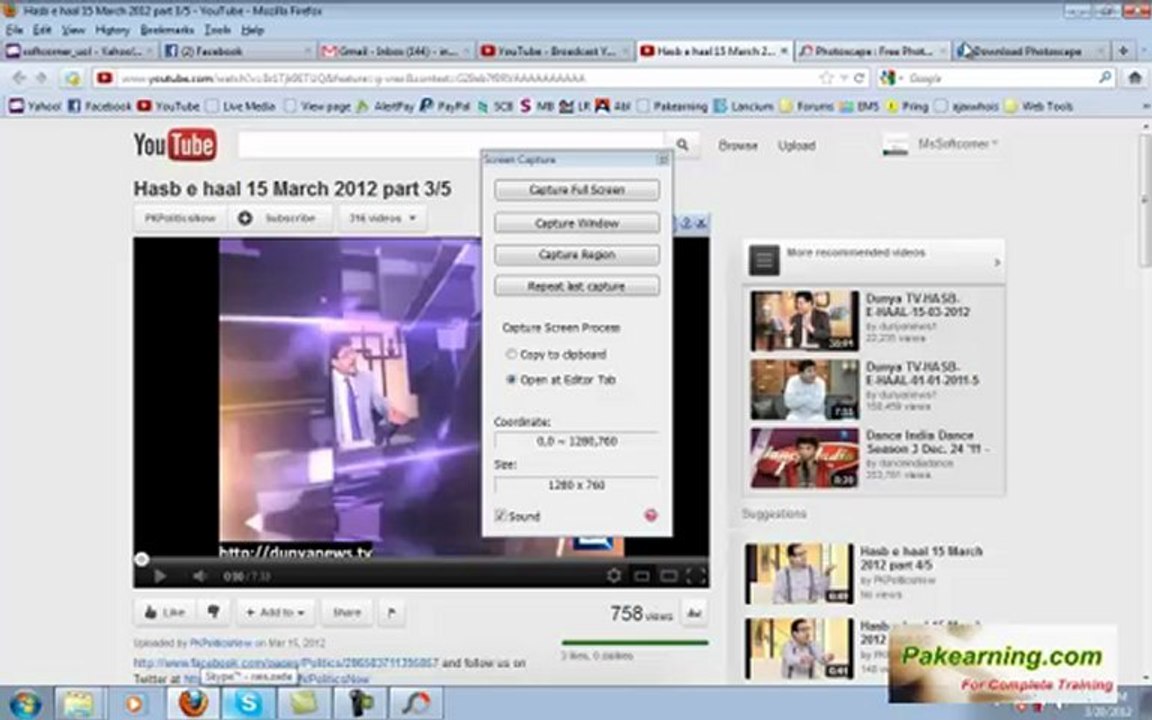
Task: Play the video with the play button
Action: 159,577
